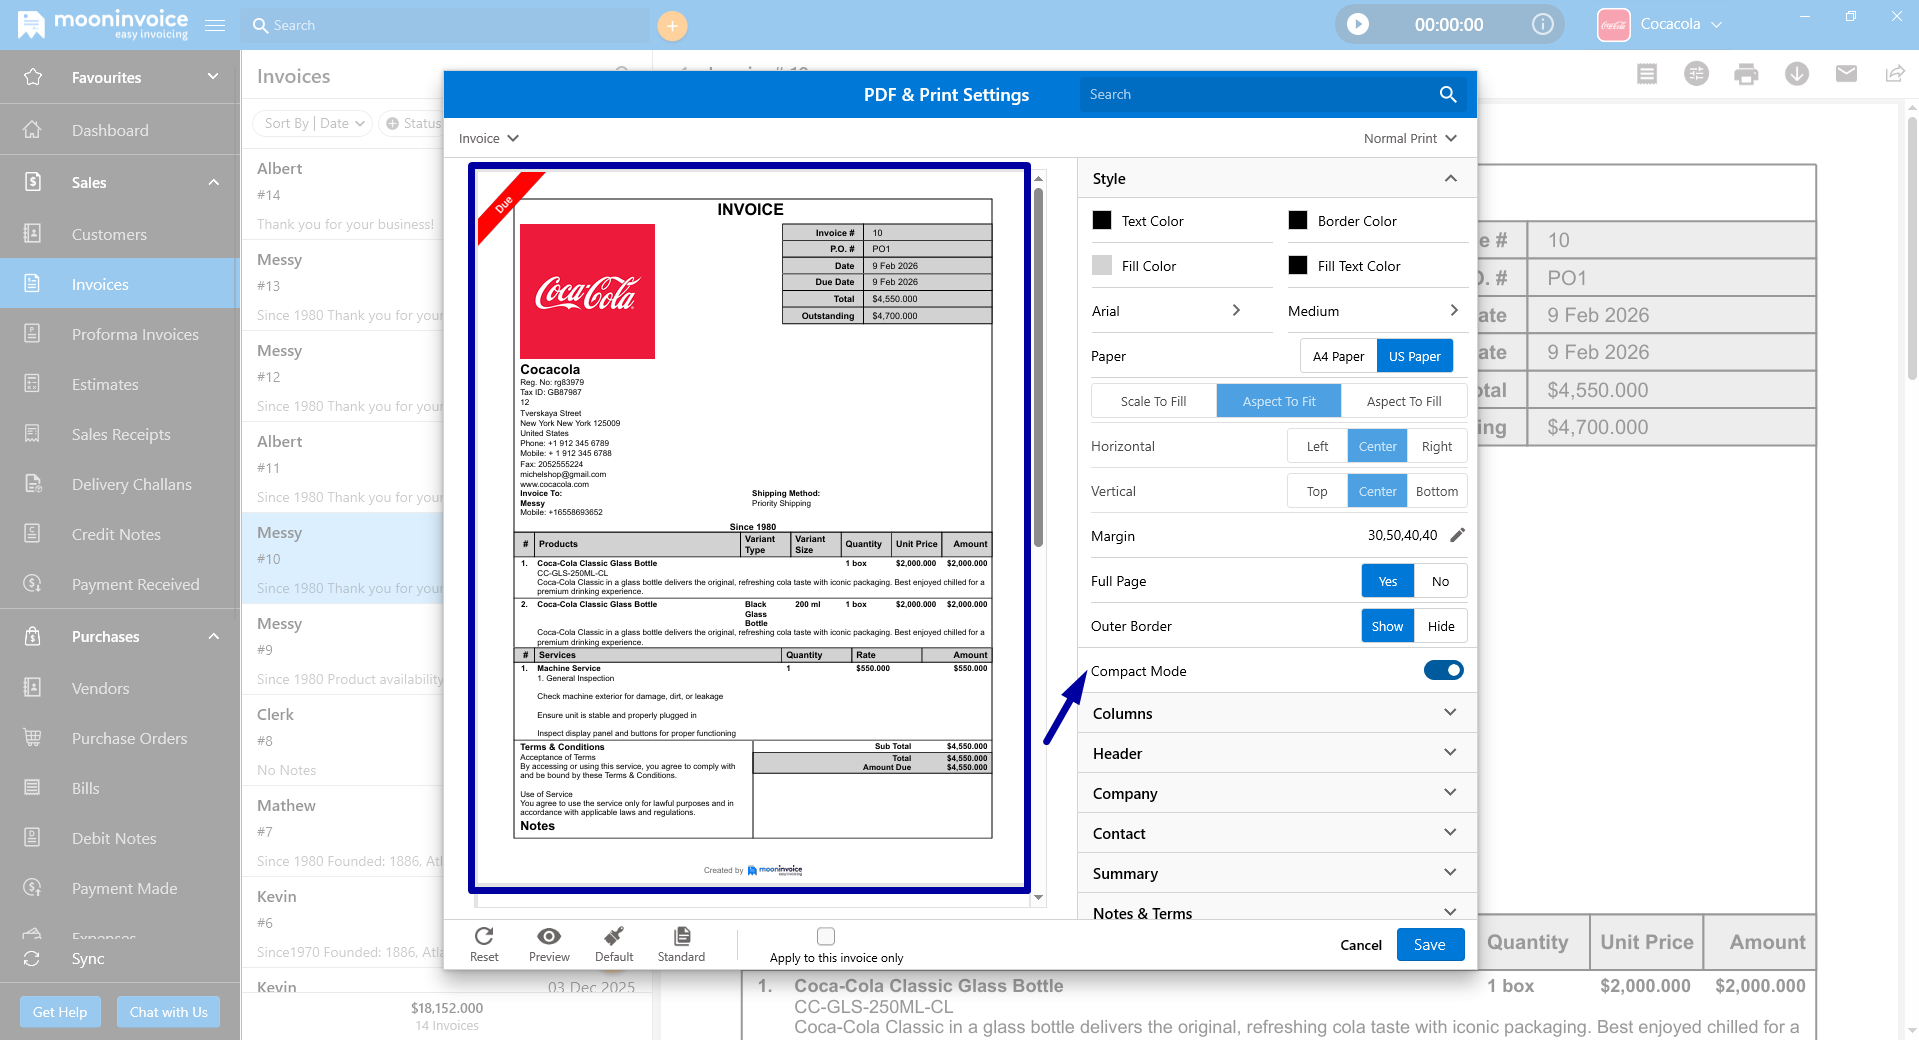Open the Normal Print dropdown
This screenshot has height=1040, width=1919.
[x=1409, y=138]
